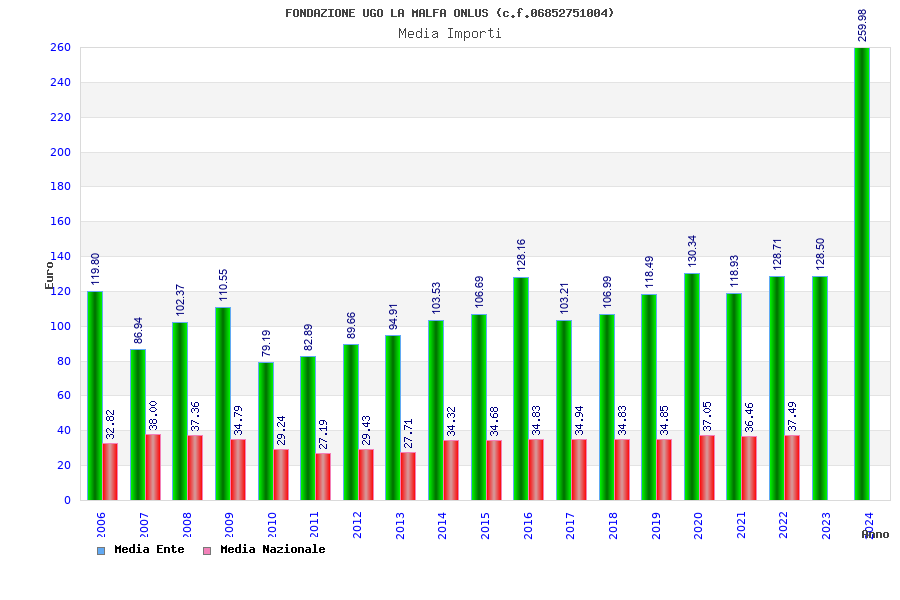Click the red 2011 bar valued 27.19
The height and width of the screenshot is (600, 900).
pos(323,477)
